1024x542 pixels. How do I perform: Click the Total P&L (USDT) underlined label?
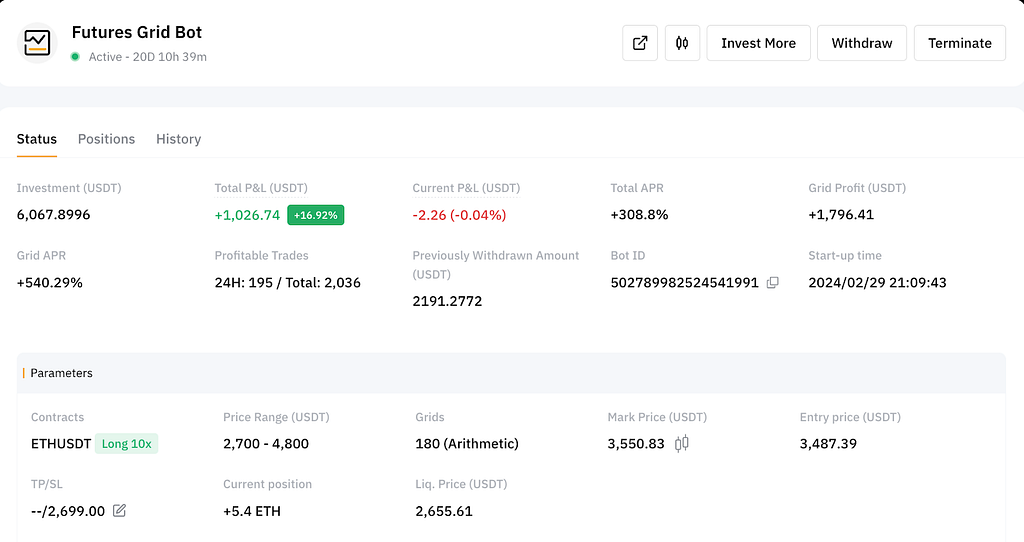261,188
